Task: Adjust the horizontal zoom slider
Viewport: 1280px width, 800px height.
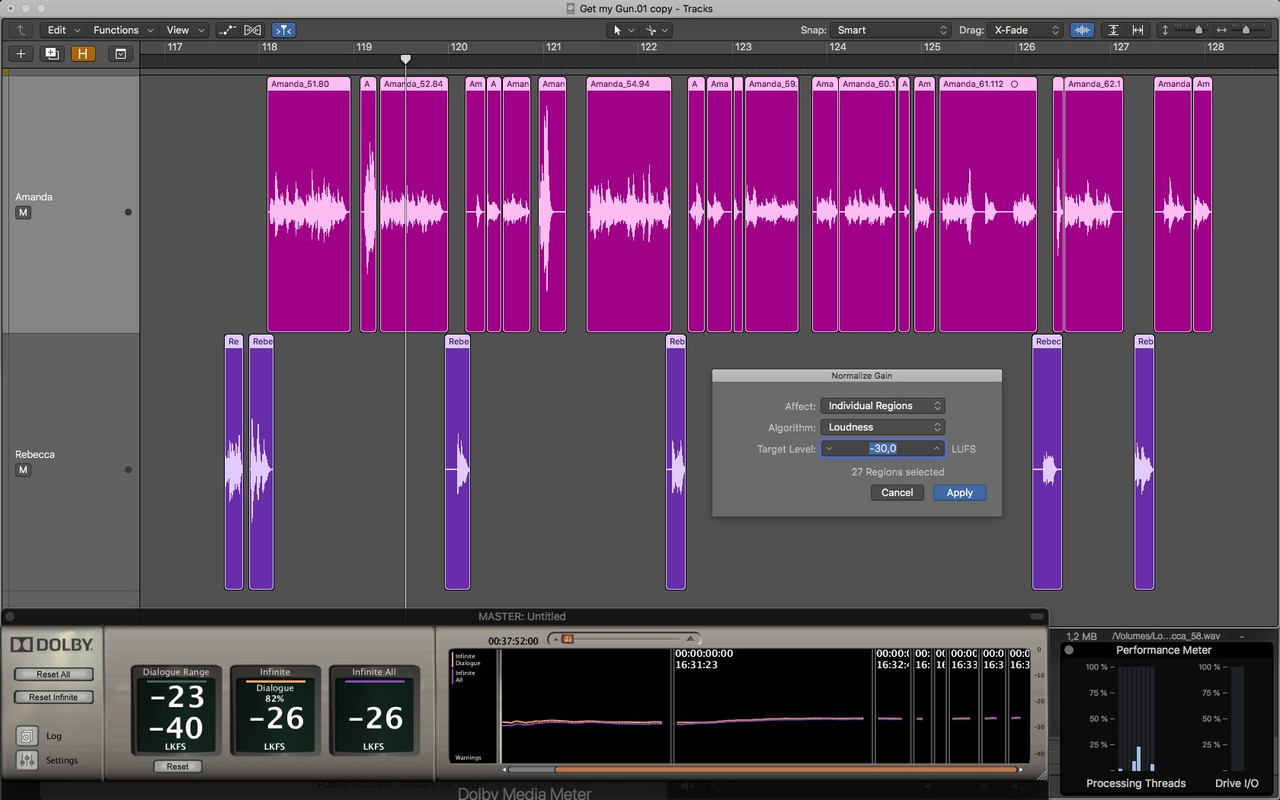Action: pos(1246,30)
